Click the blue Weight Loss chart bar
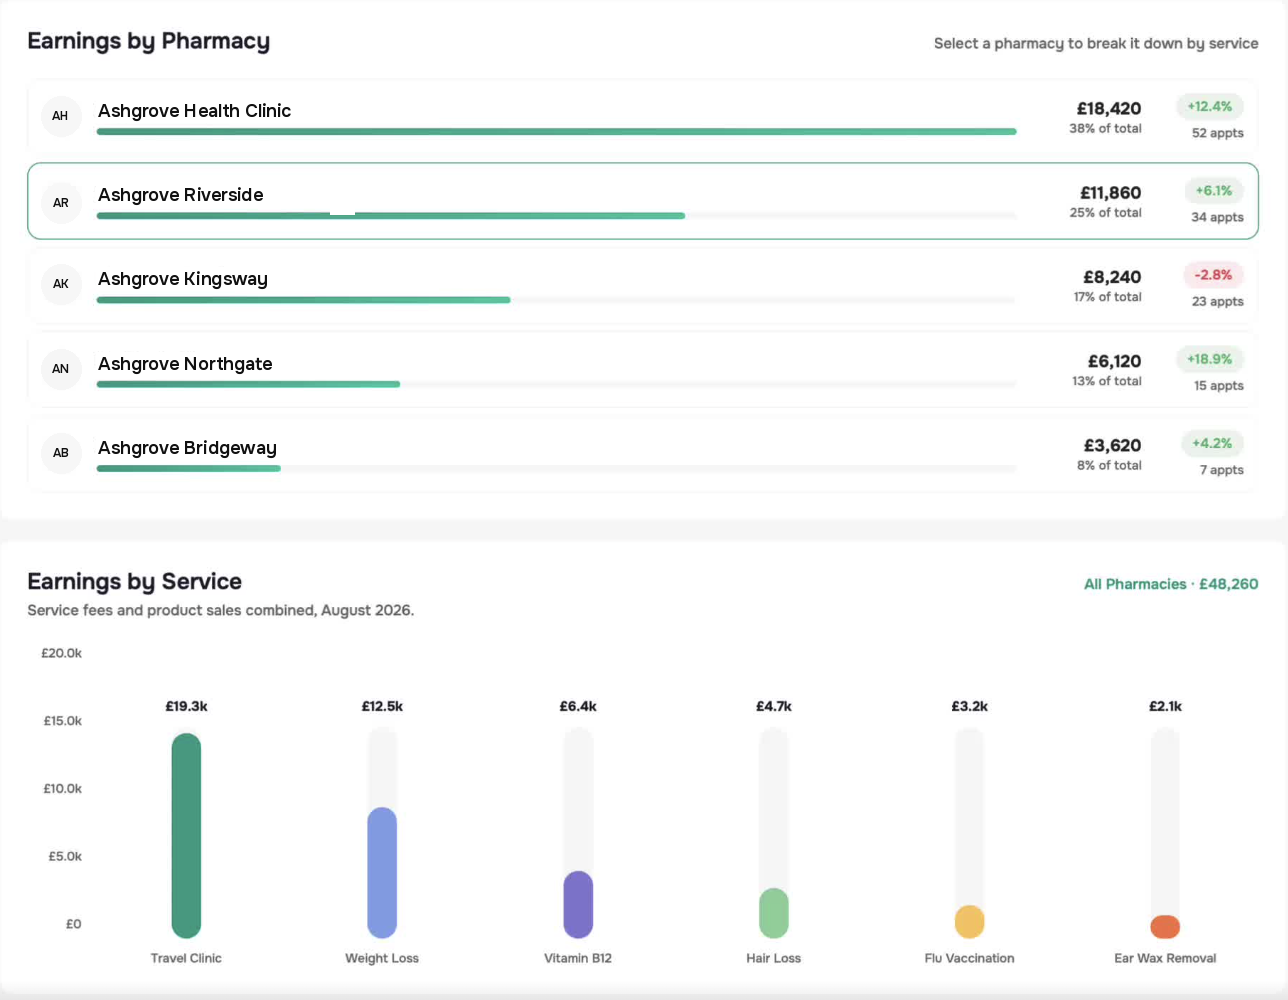1288x1000 pixels. [382, 873]
